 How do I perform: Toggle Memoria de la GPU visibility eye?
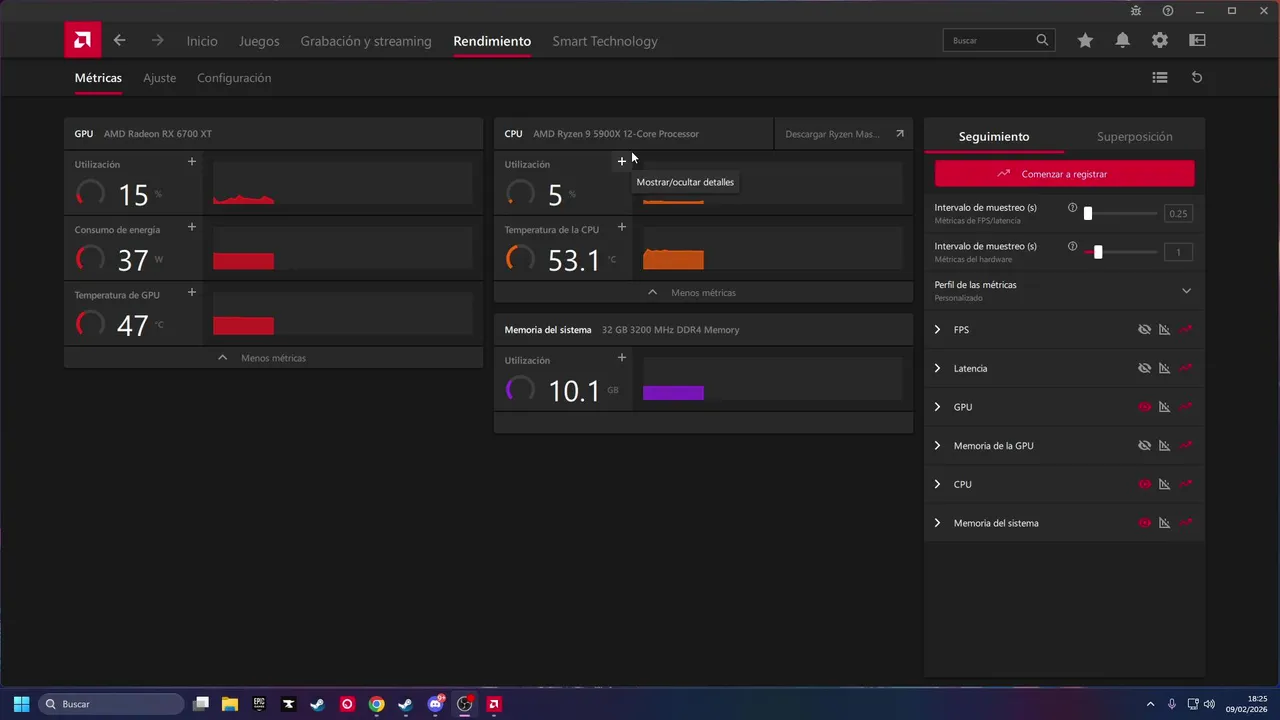[x=1145, y=446]
